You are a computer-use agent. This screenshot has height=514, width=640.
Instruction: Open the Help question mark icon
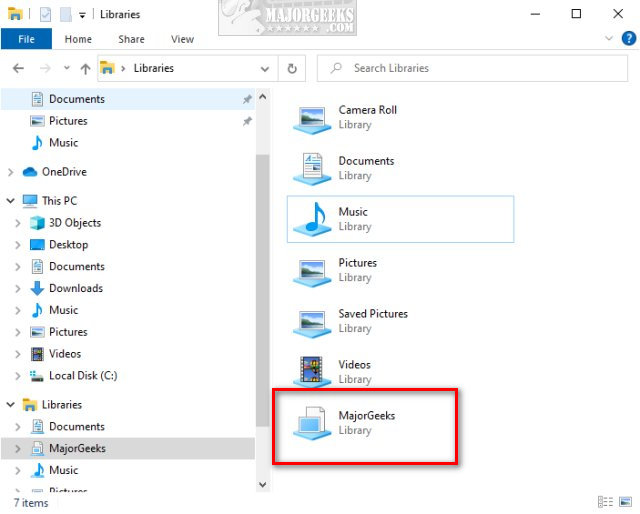(x=629, y=39)
